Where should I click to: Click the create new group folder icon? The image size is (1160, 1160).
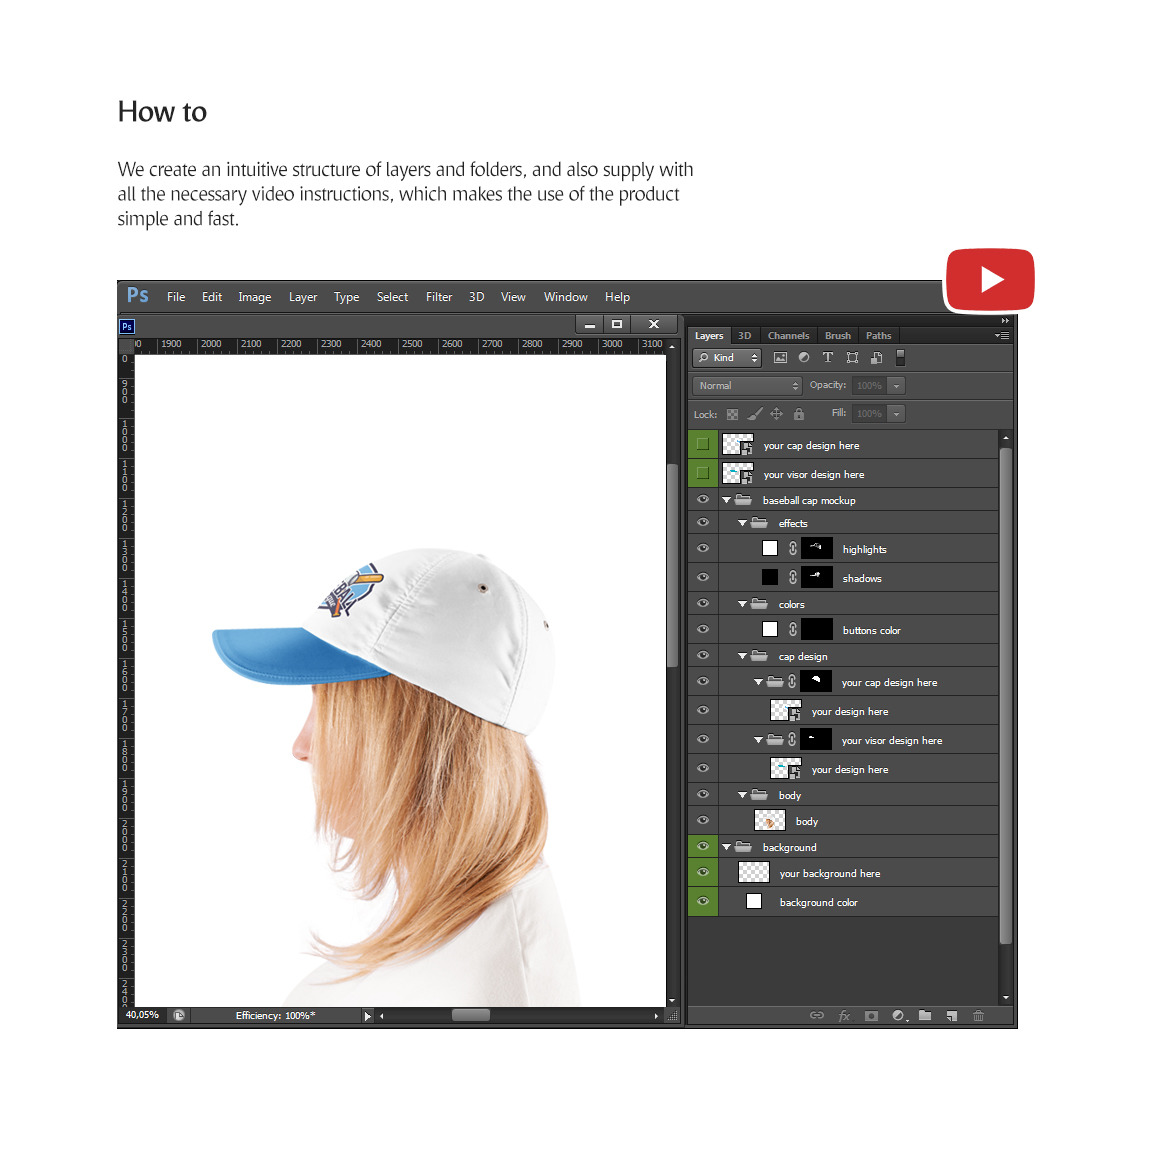coord(925,1016)
